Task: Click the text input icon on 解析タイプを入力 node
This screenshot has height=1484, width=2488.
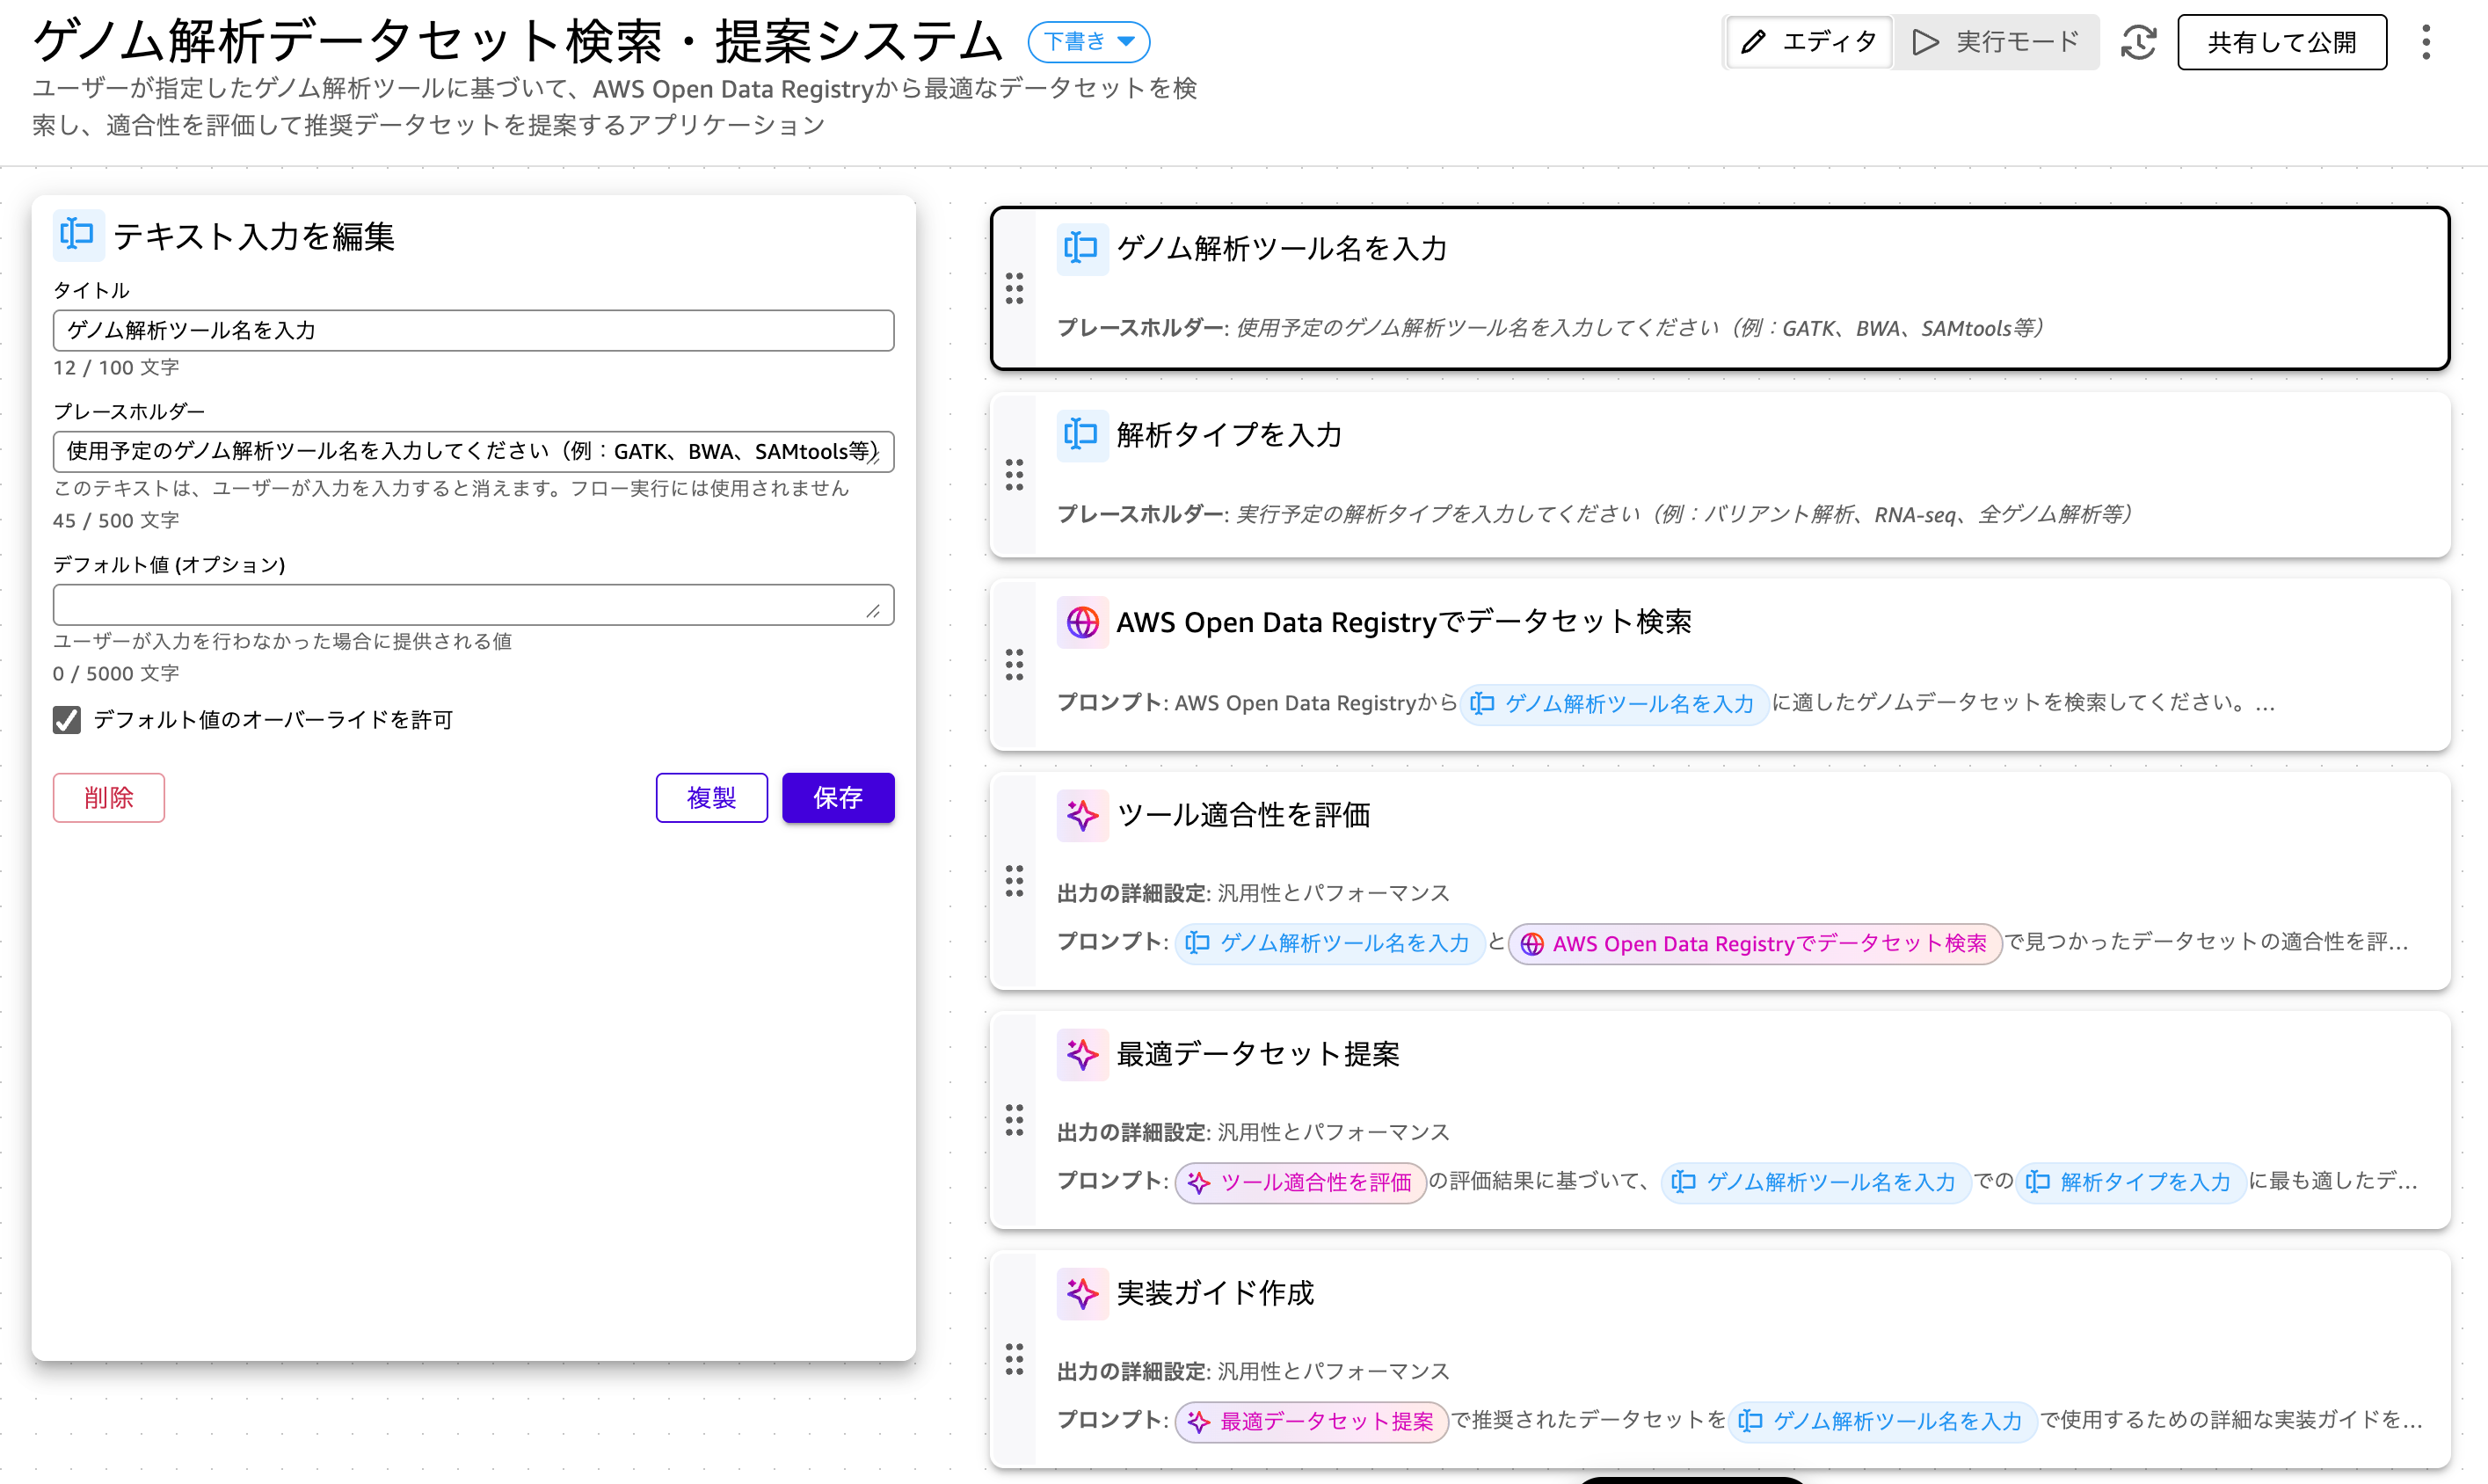Action: (1082, 435)
